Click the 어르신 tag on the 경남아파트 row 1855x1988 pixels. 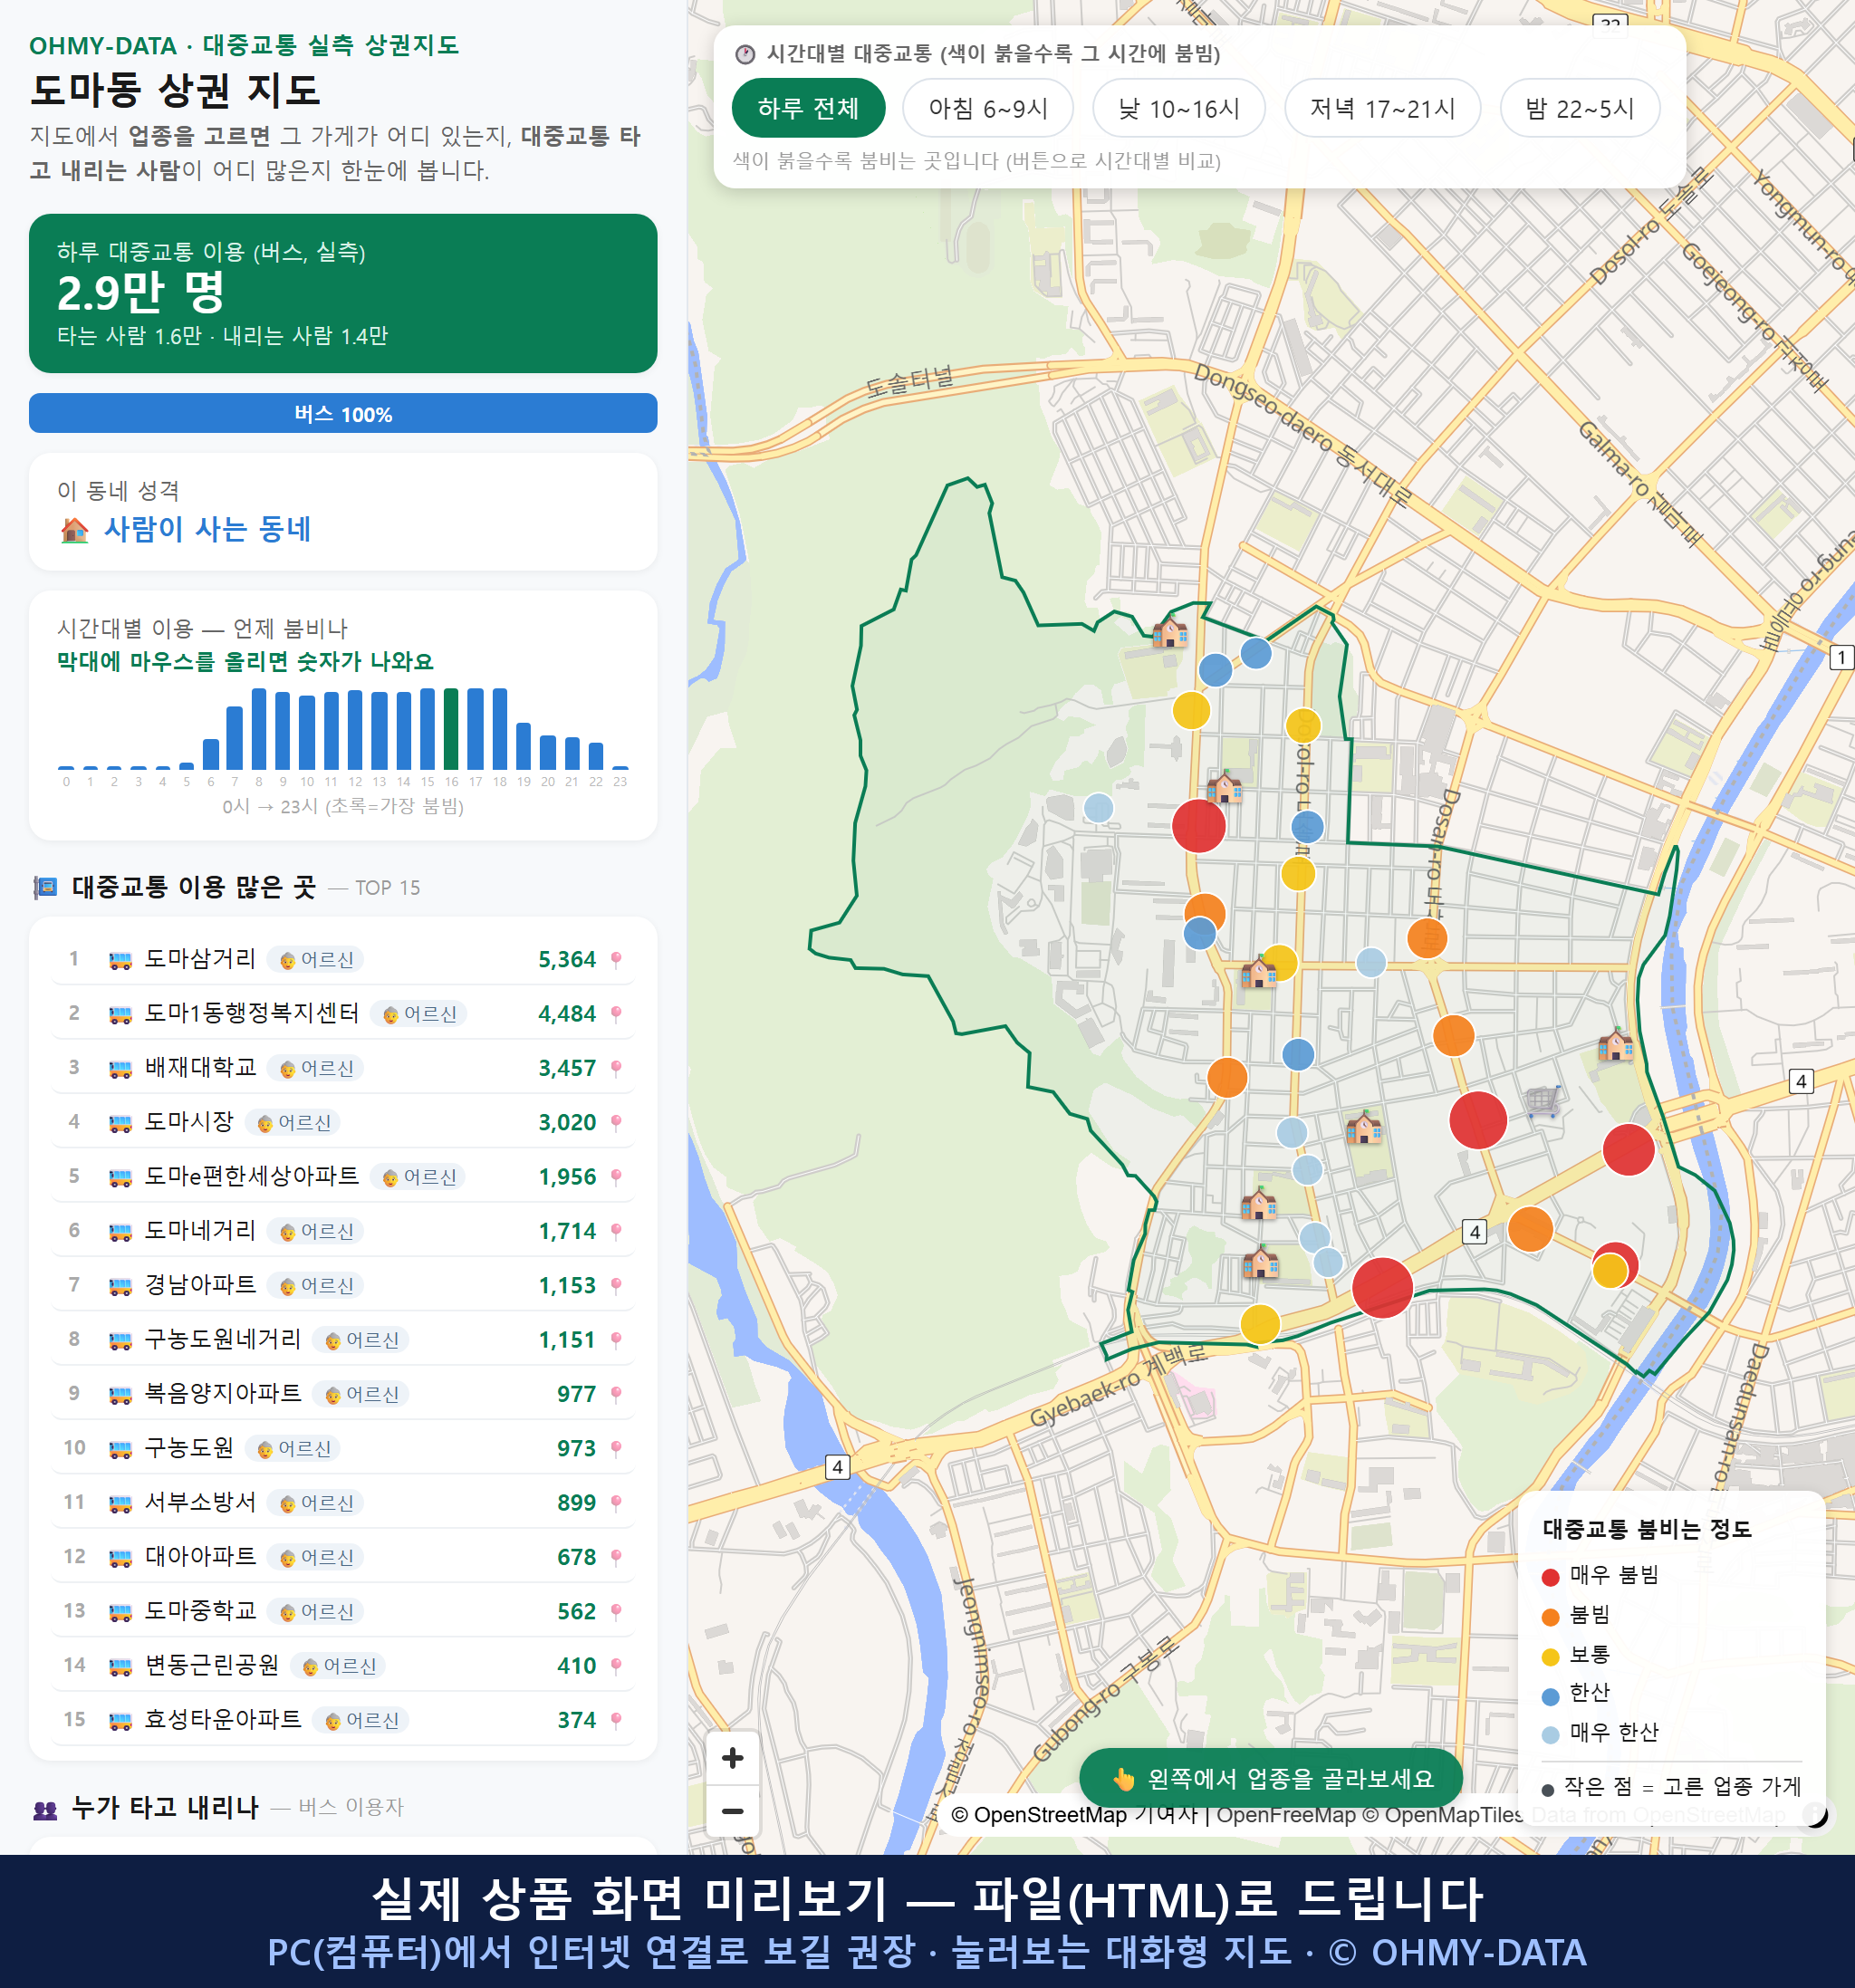pos(316,1286)
